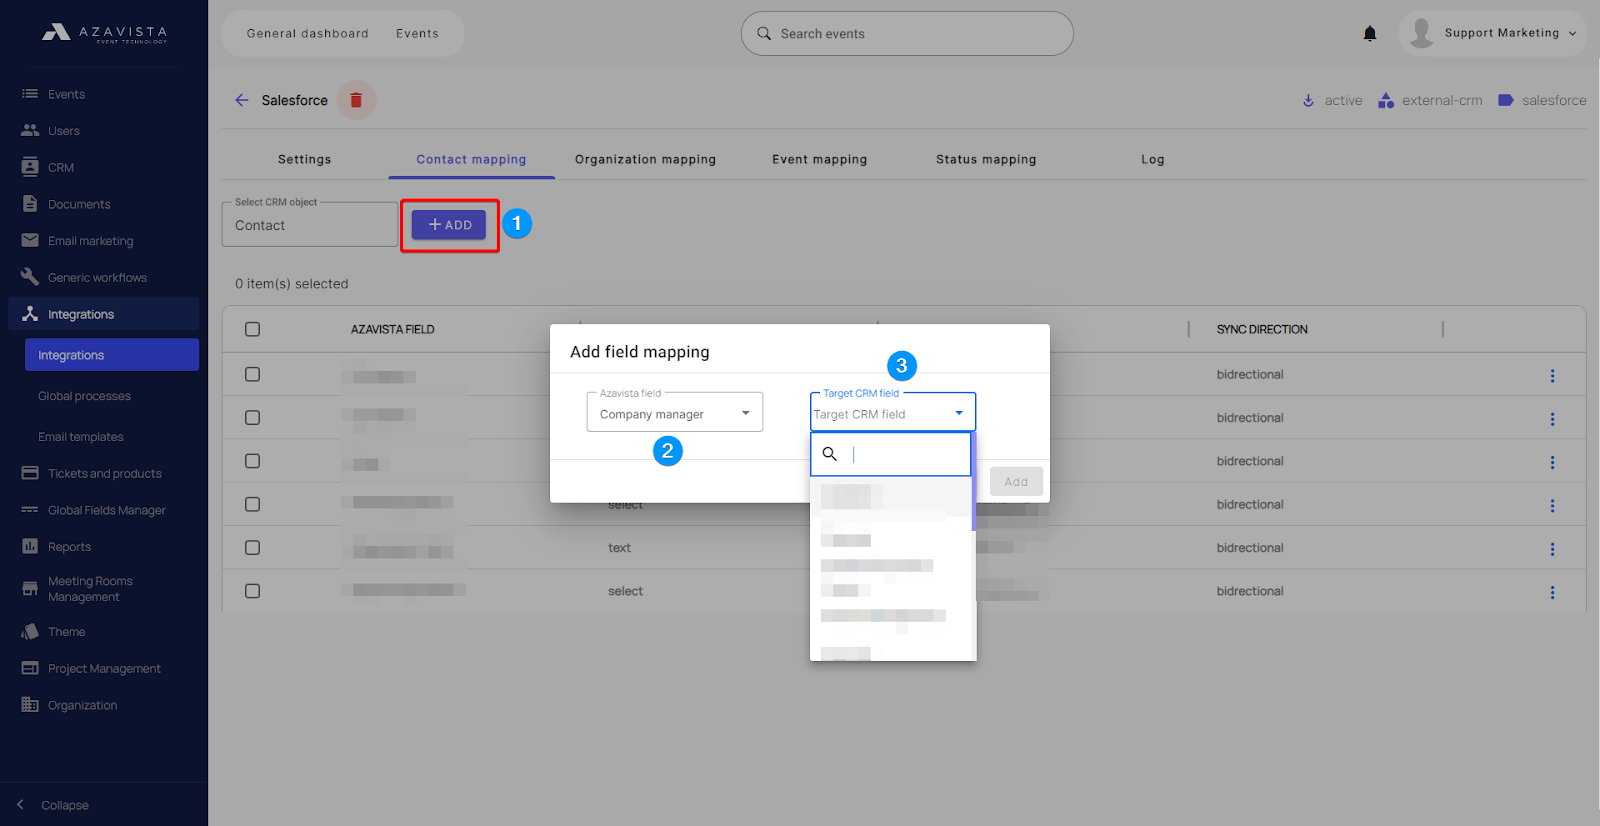Check the checkbox of the last row
The width and height of the screenshot is (1600, 826).
[252, 591]
